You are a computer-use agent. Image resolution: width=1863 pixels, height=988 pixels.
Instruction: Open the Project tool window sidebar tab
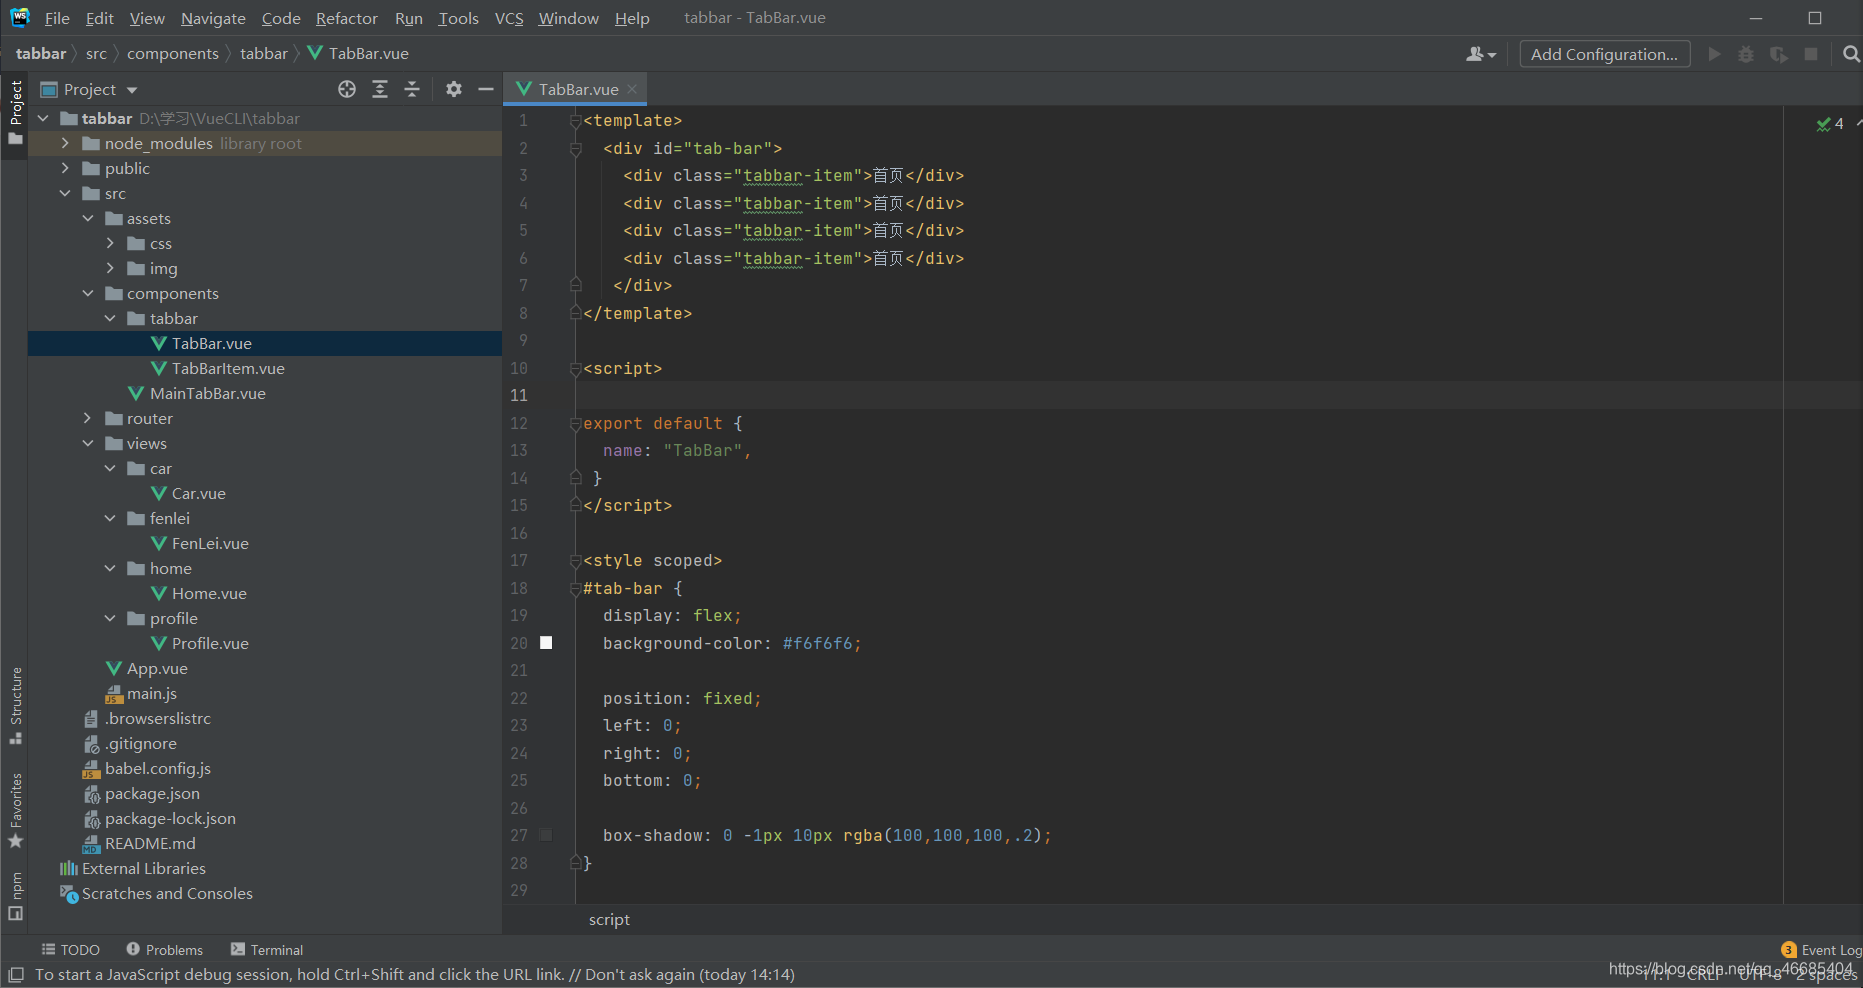pyautogui.click(x=16, y=112)
